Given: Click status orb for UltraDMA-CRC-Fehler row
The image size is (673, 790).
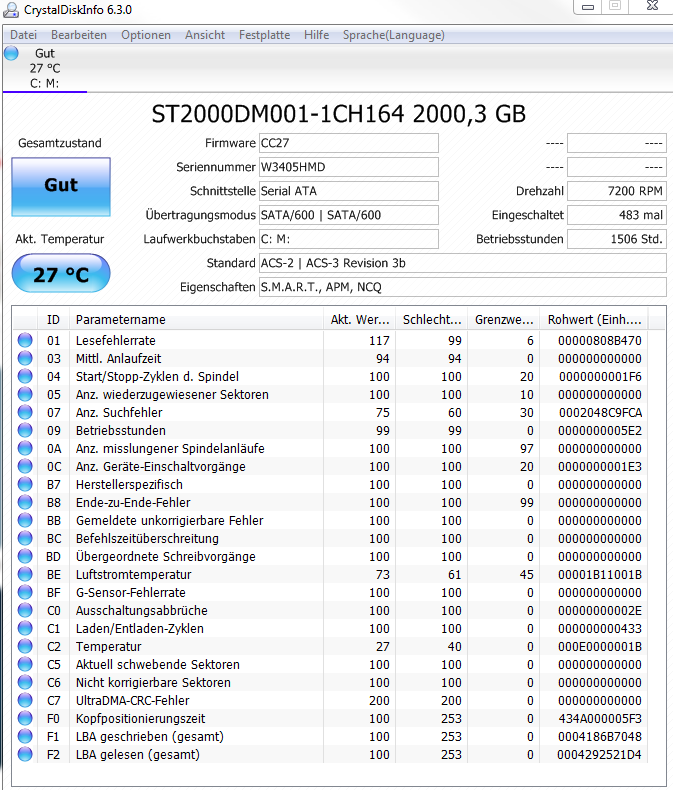Looking at the screenshot, I should [x=25, y=700].
